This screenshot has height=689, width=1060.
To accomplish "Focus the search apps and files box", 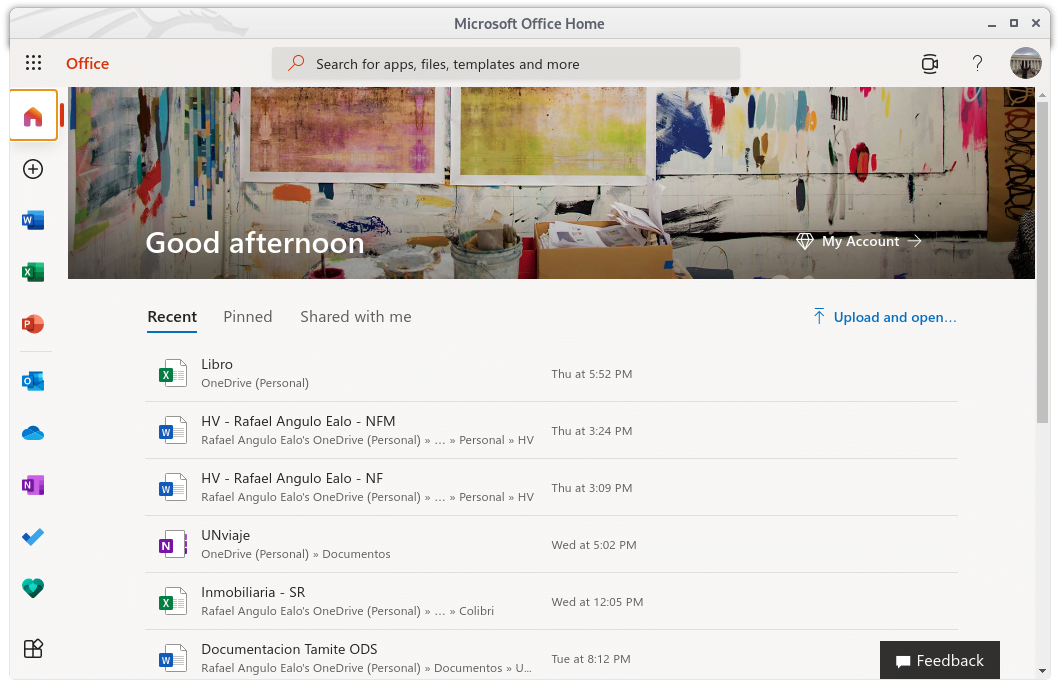I will [x=506, y=64].
